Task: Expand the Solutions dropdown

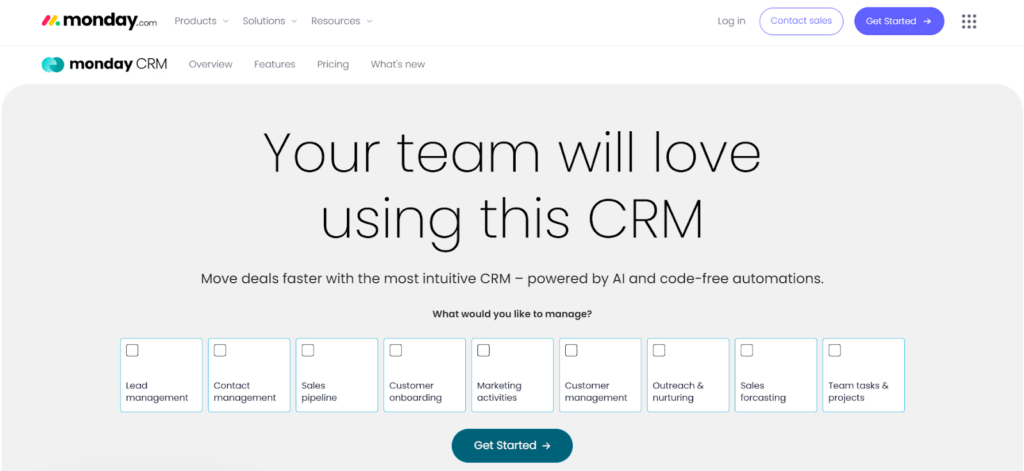Action: [x=269, y=21]
